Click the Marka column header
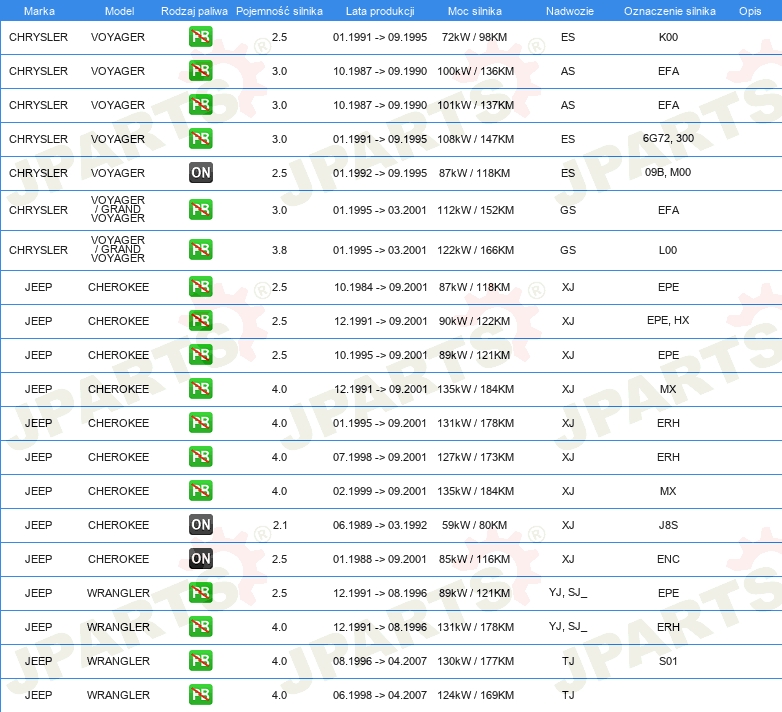 pos(39,11)
